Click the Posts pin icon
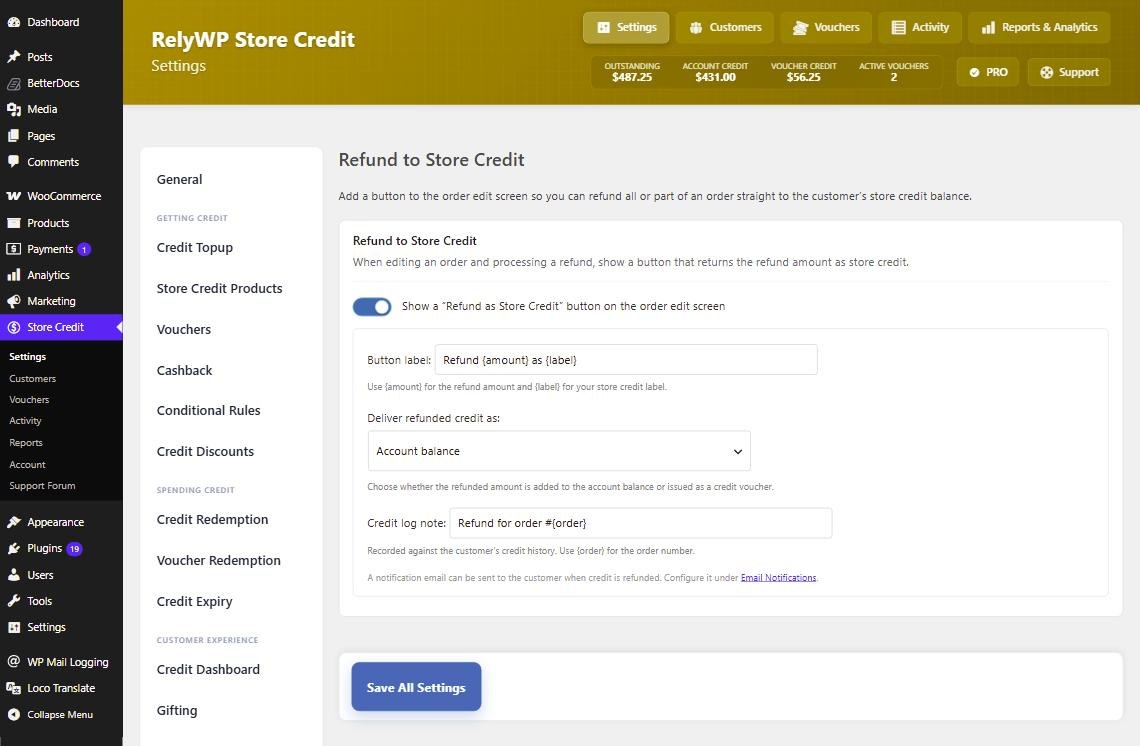Image resolution: width=1140 pixels, height=746 pixels. tap(13, 57)
